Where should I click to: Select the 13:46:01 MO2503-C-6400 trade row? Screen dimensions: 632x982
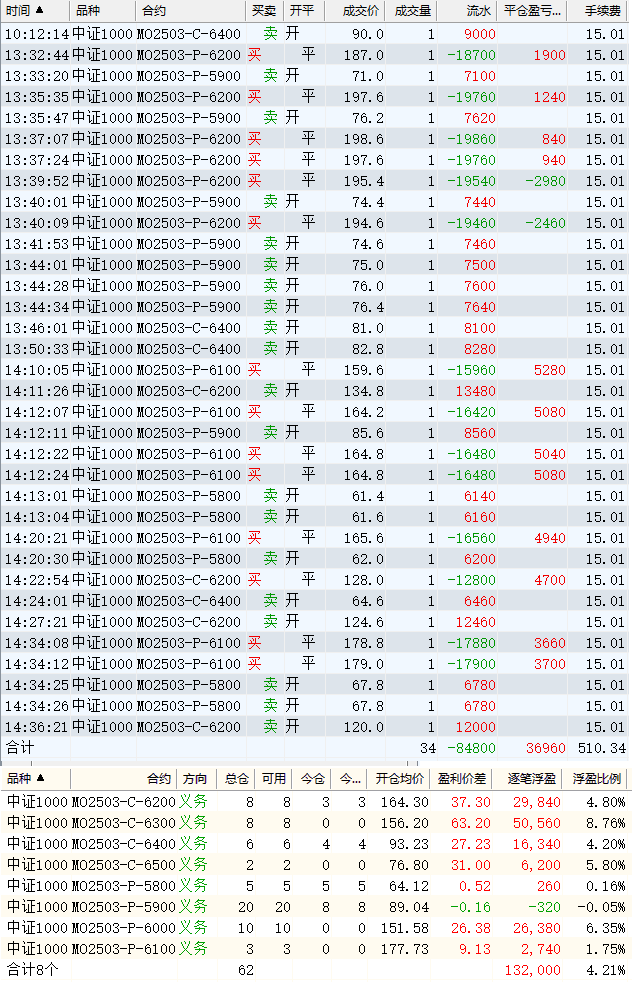click(x=315, y=328)
